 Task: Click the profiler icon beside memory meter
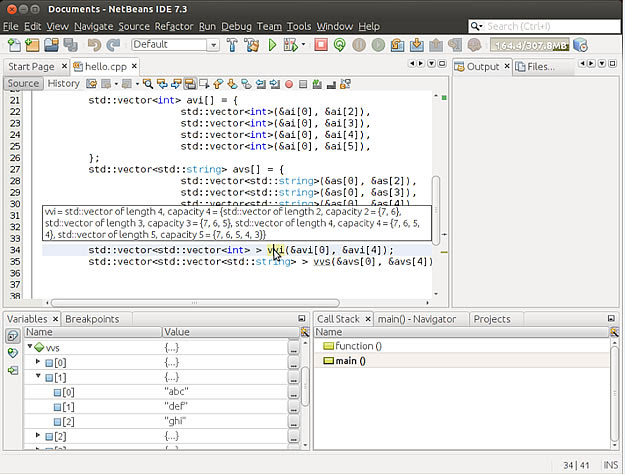(x=580, y=45)
